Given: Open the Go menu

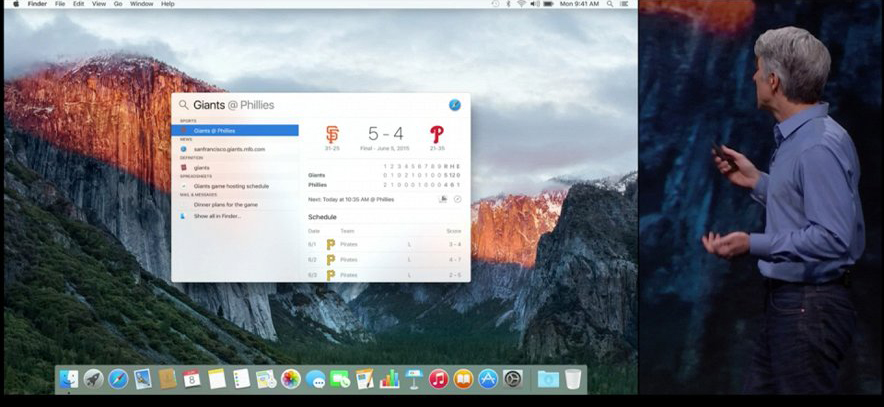Looking at the screenshot, I should (x=118, y=4).
